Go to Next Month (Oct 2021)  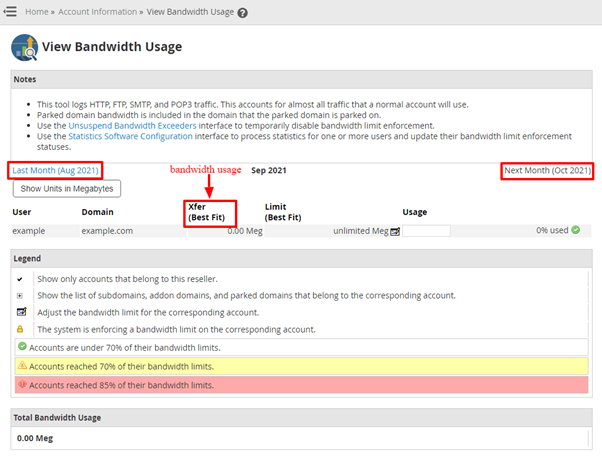click(547, 170)
